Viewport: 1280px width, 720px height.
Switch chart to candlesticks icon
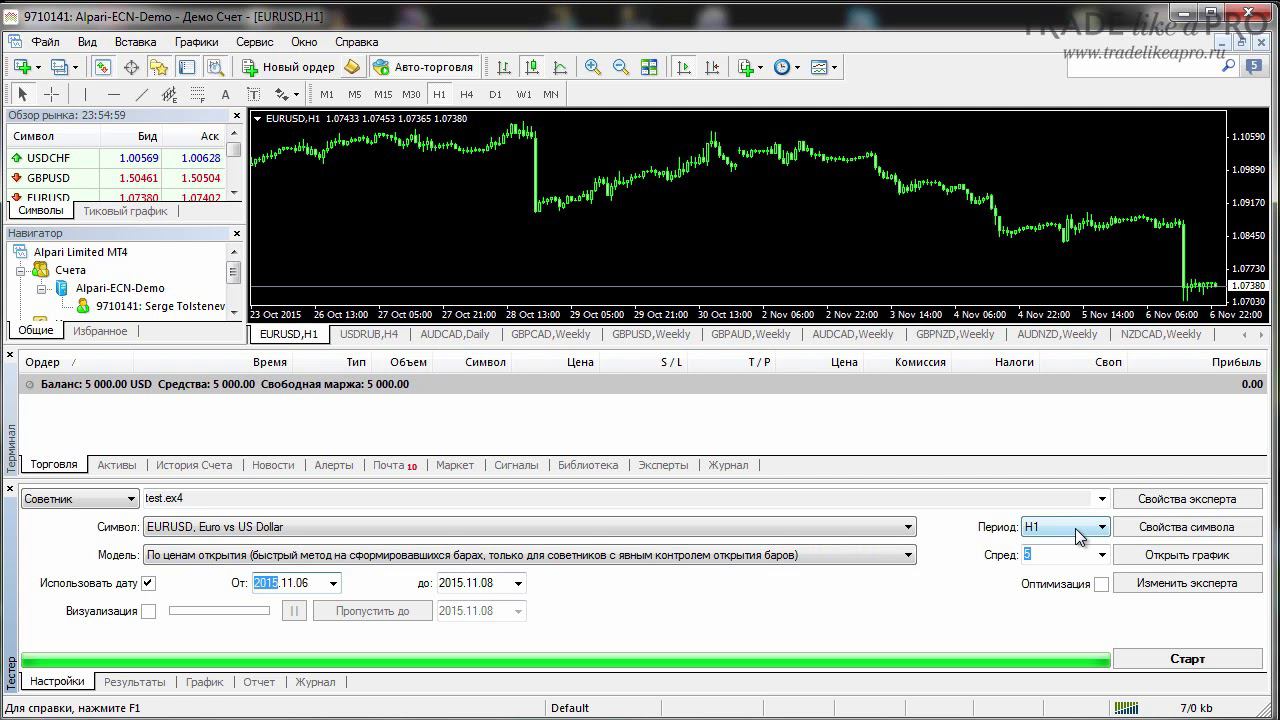click(532, 67)
